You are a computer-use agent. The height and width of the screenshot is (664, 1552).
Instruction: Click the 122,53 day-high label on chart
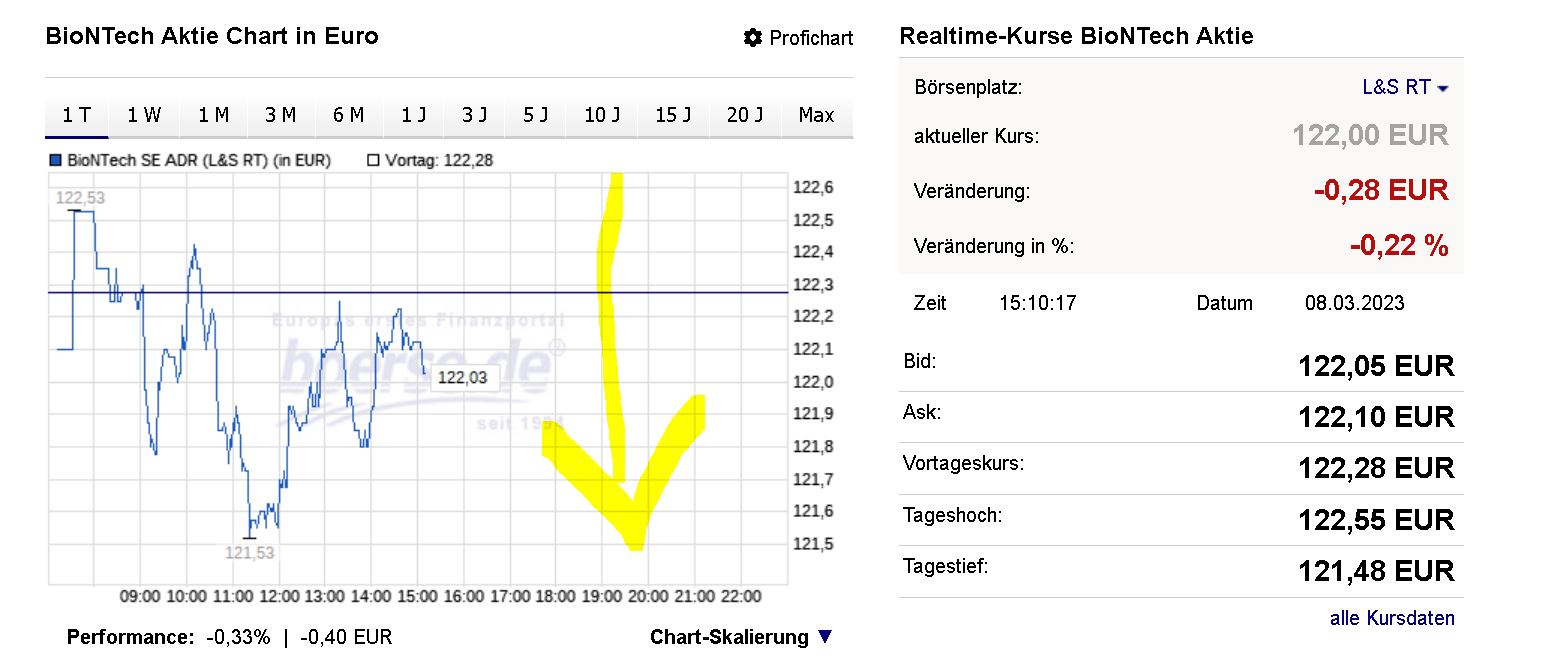[80, 198]
